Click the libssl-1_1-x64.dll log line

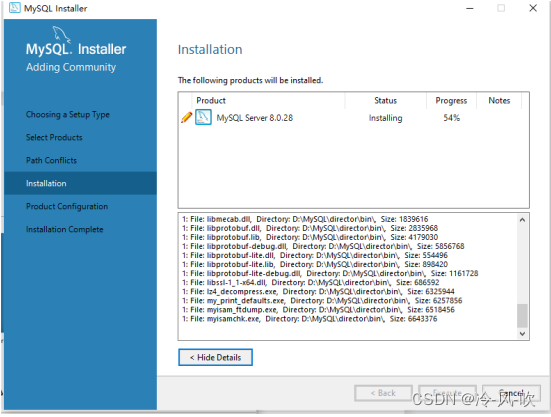(x=310, y=282)
